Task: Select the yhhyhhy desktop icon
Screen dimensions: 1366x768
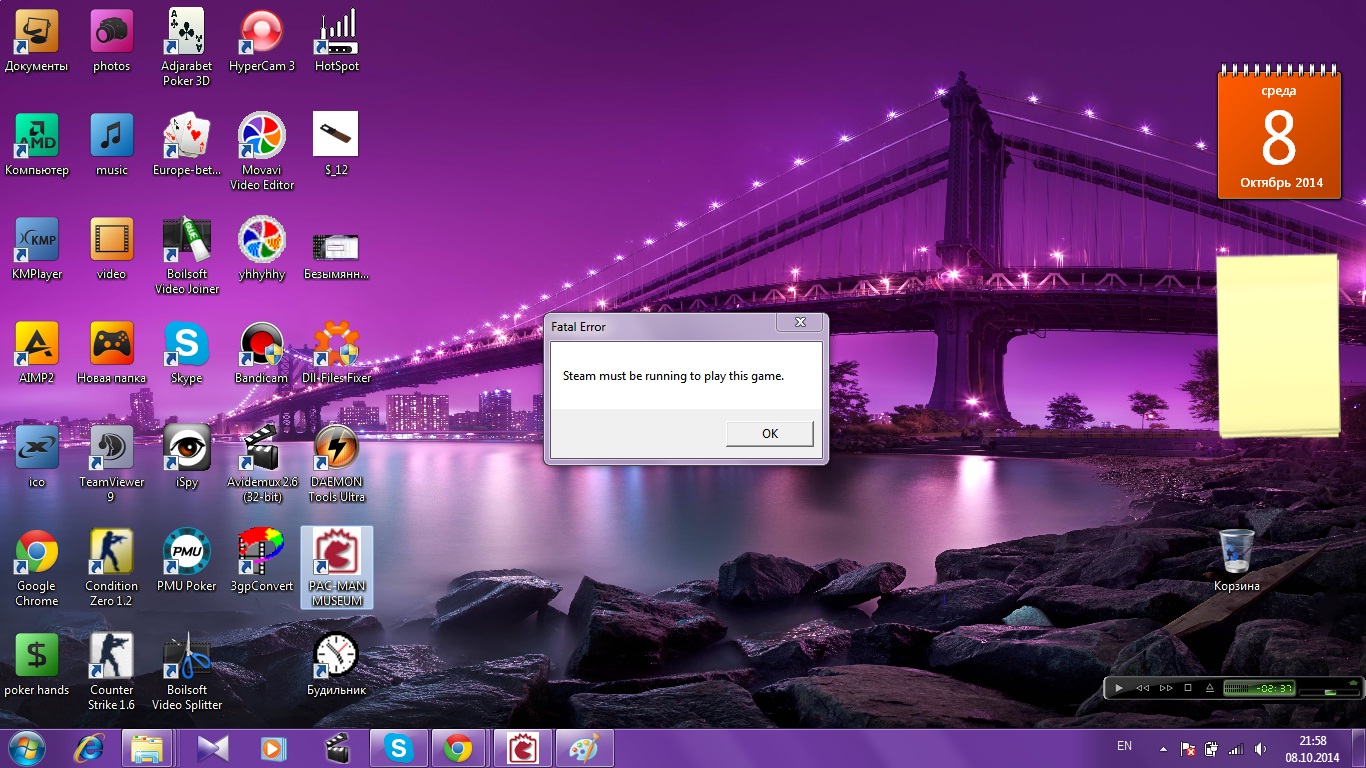Action: point(262,249)
